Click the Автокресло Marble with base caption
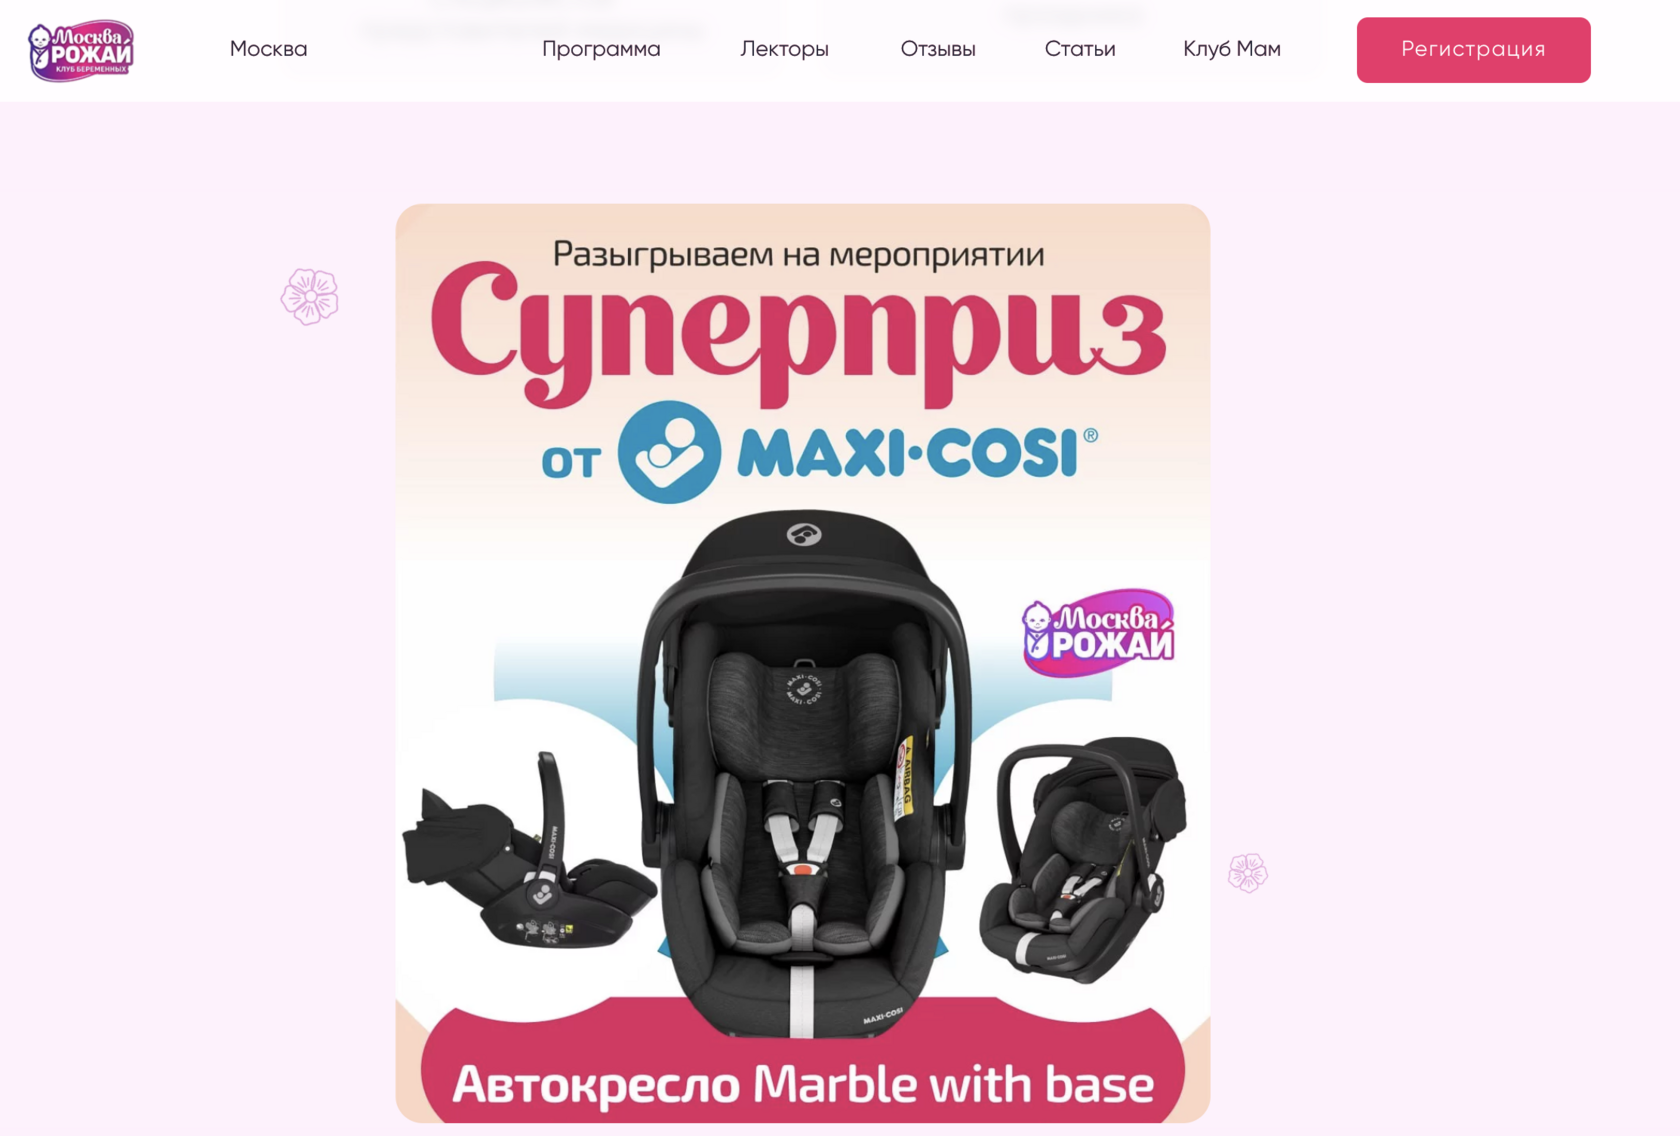This screenshot has width=1680, height=1136. click(803, 1085)
